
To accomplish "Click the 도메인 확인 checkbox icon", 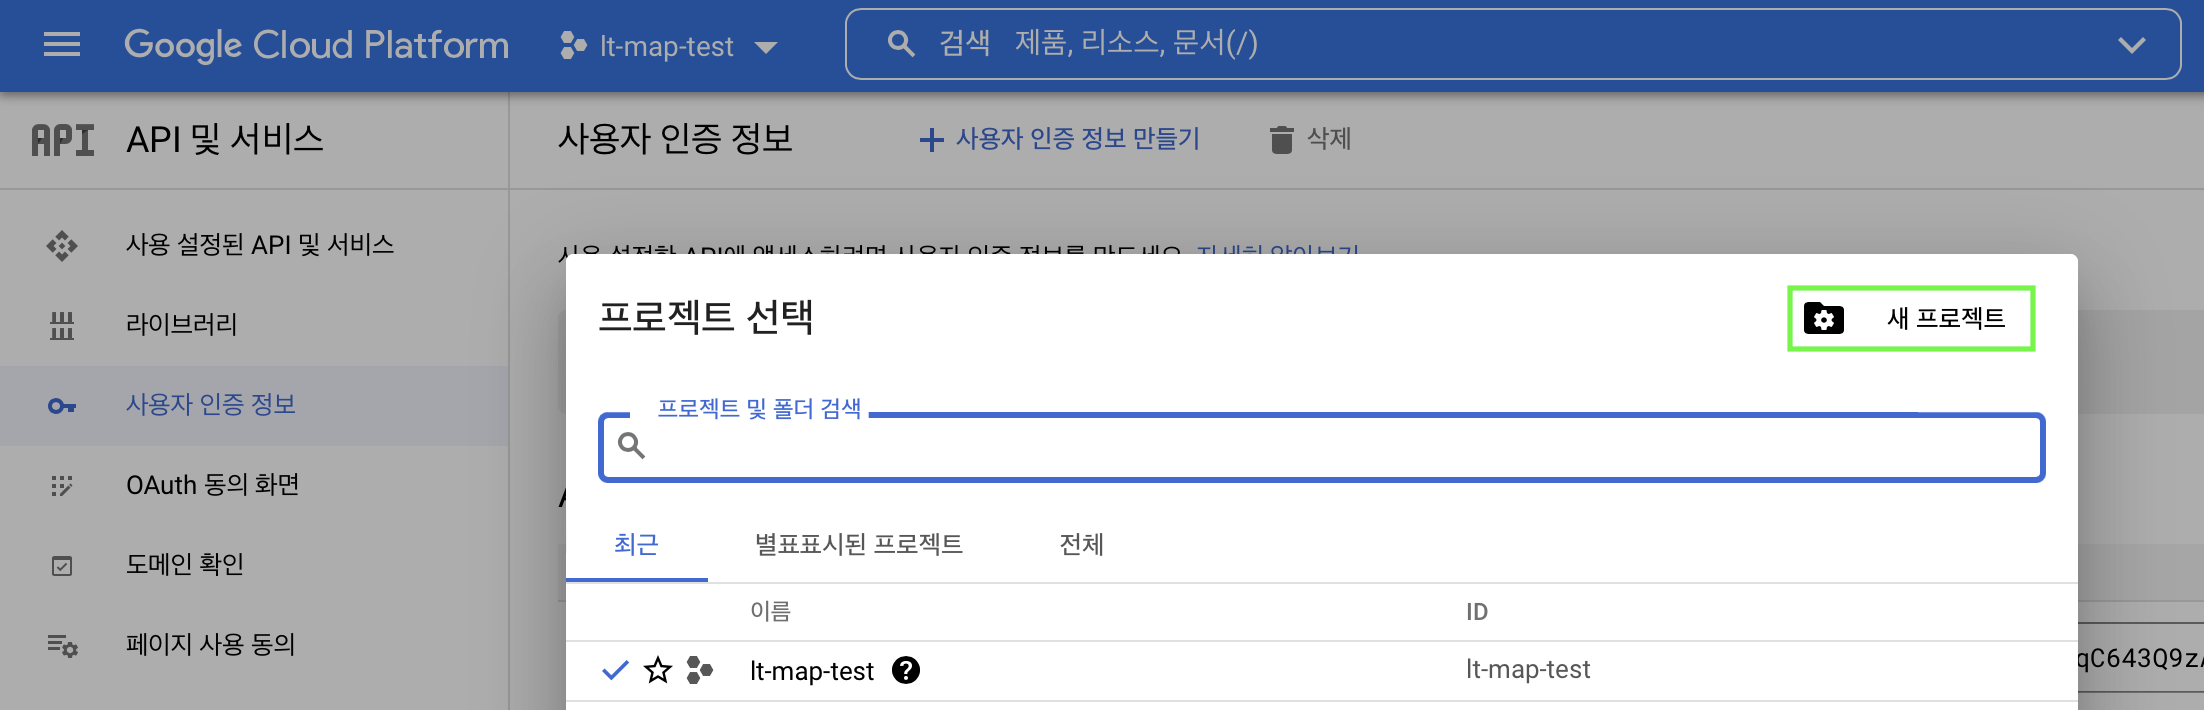I will click(62, 566).
